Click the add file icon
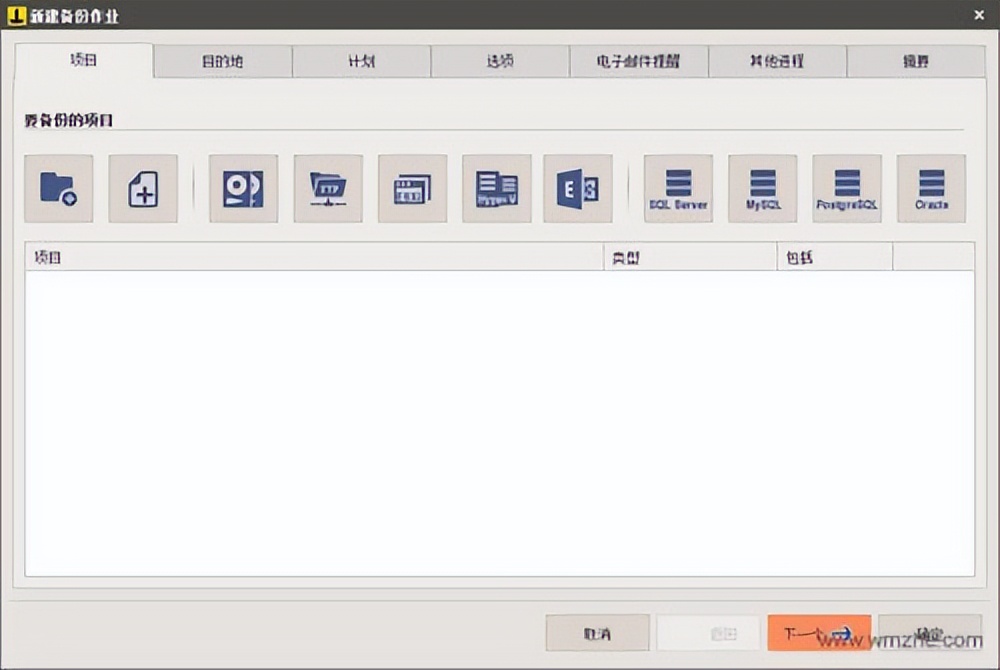The width and height of the screenshot is (1000, 670). [x=143, y=189]
